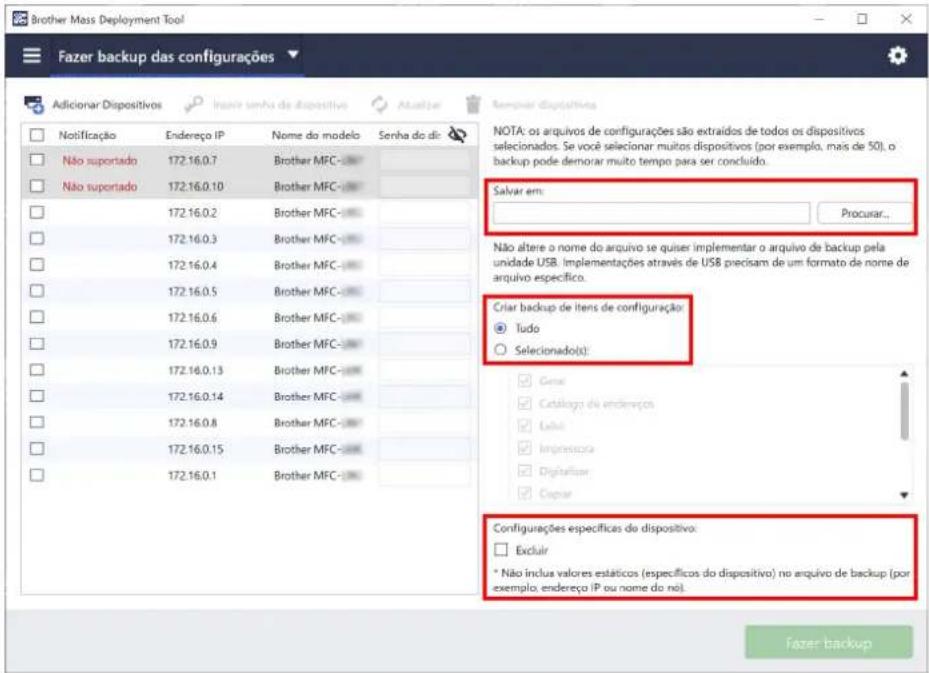Check the device 172.16.0.8 checkbox
This screenshot has width=929, height=673.
point(37,422)
